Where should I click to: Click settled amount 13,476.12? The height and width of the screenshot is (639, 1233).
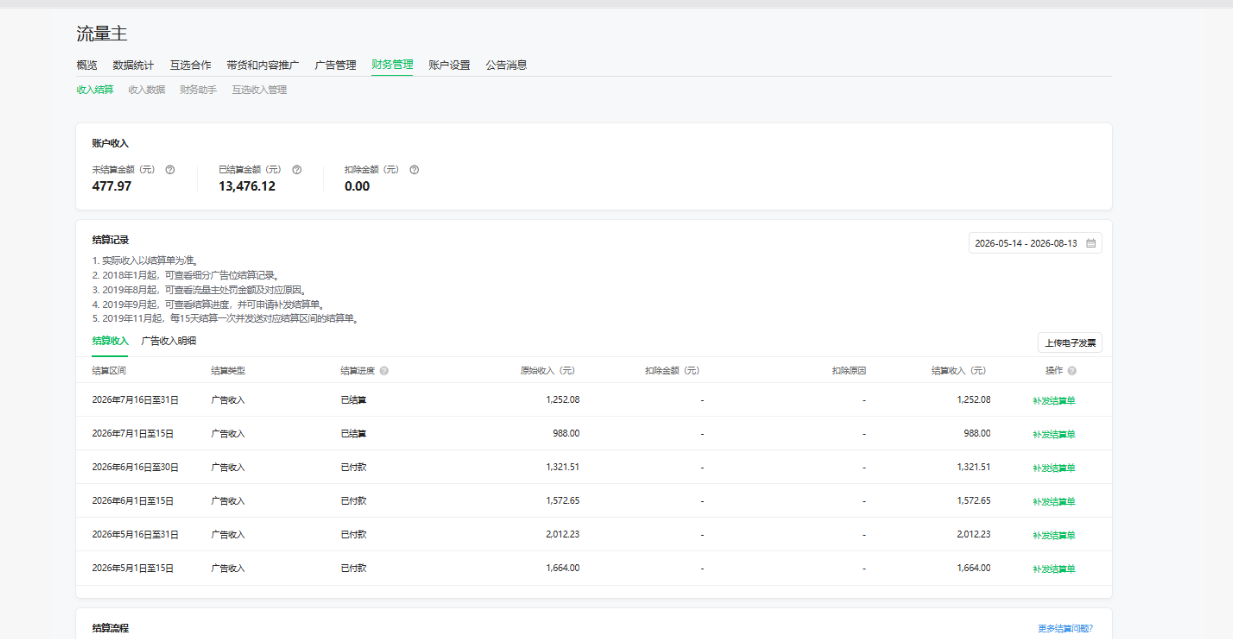coord(247,187)
